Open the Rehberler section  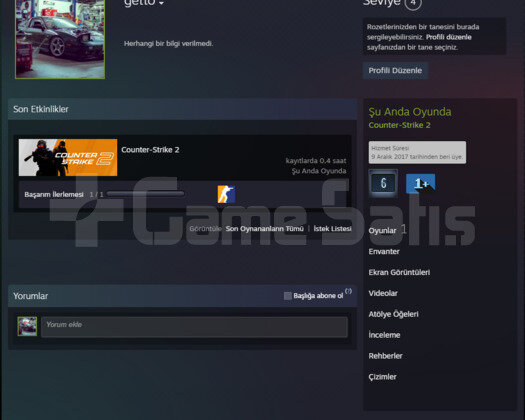click(x=385, y=356)
